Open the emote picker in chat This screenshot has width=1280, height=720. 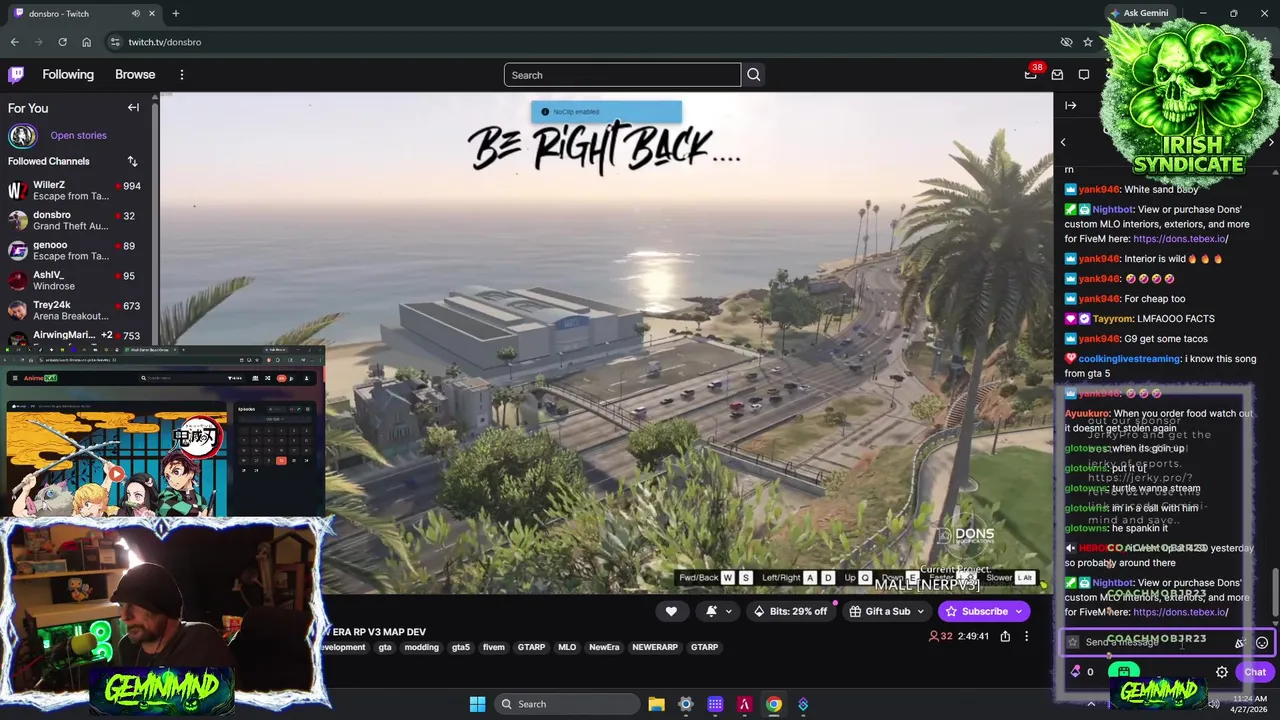(x=1262, y=643)
